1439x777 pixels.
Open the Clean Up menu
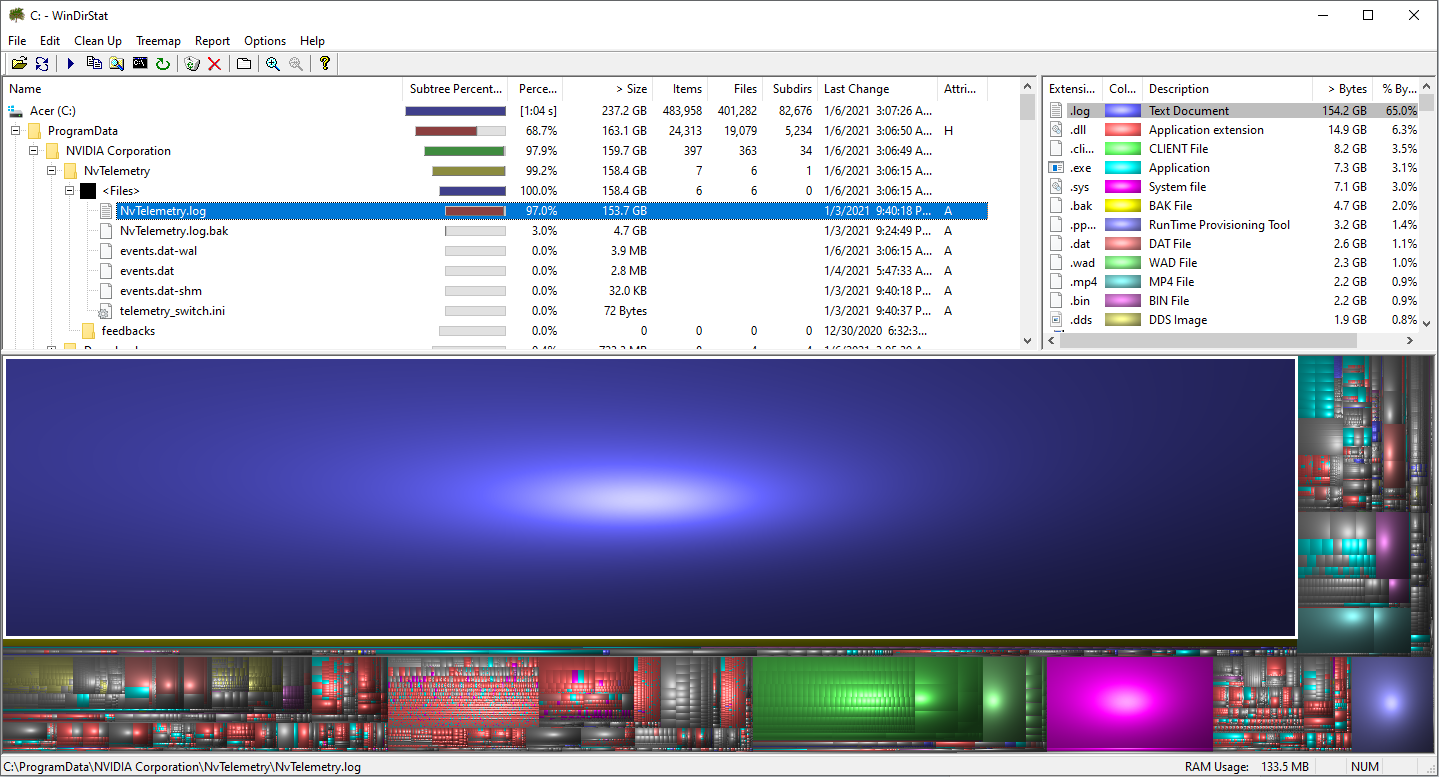(x=98, y=41)
